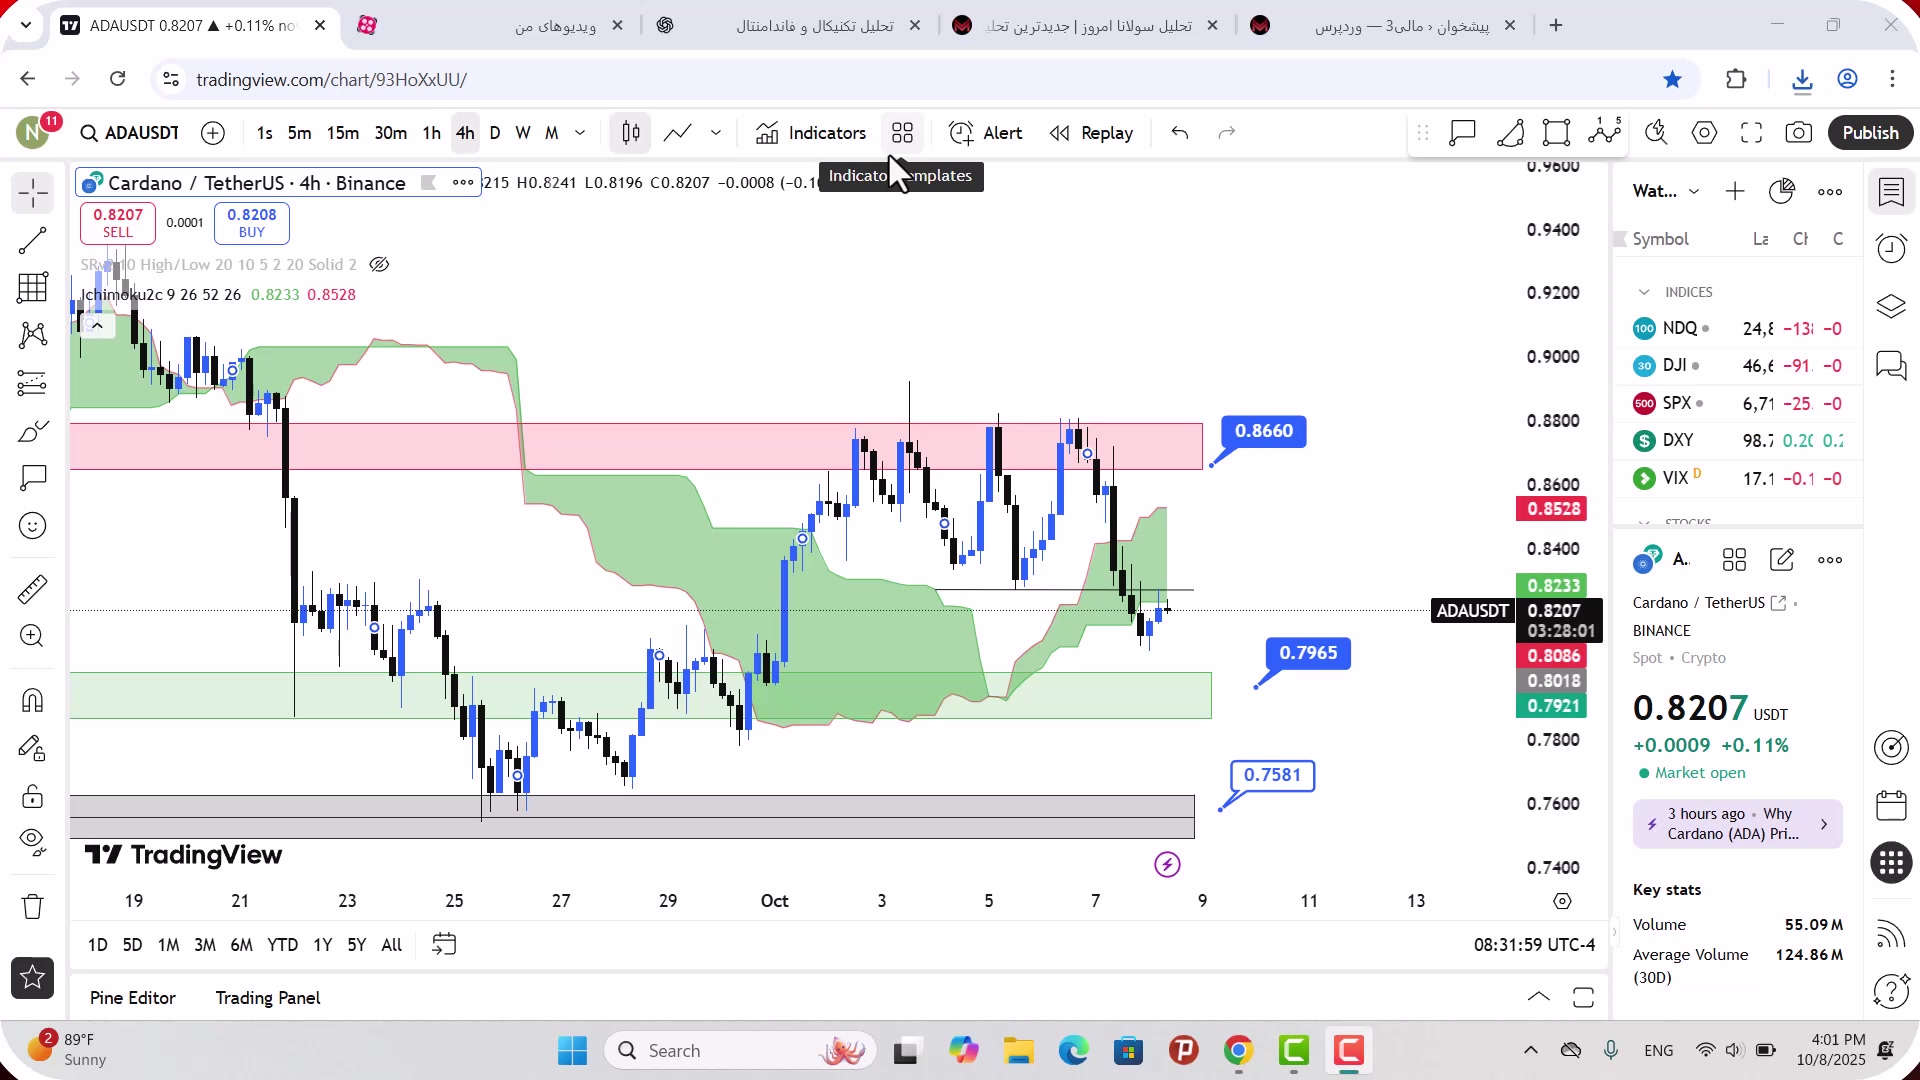Viewport: 1920px width, 1080px height.
Task: Toggle visibility of SR High/Low indicator
Action: click(379, 265)
